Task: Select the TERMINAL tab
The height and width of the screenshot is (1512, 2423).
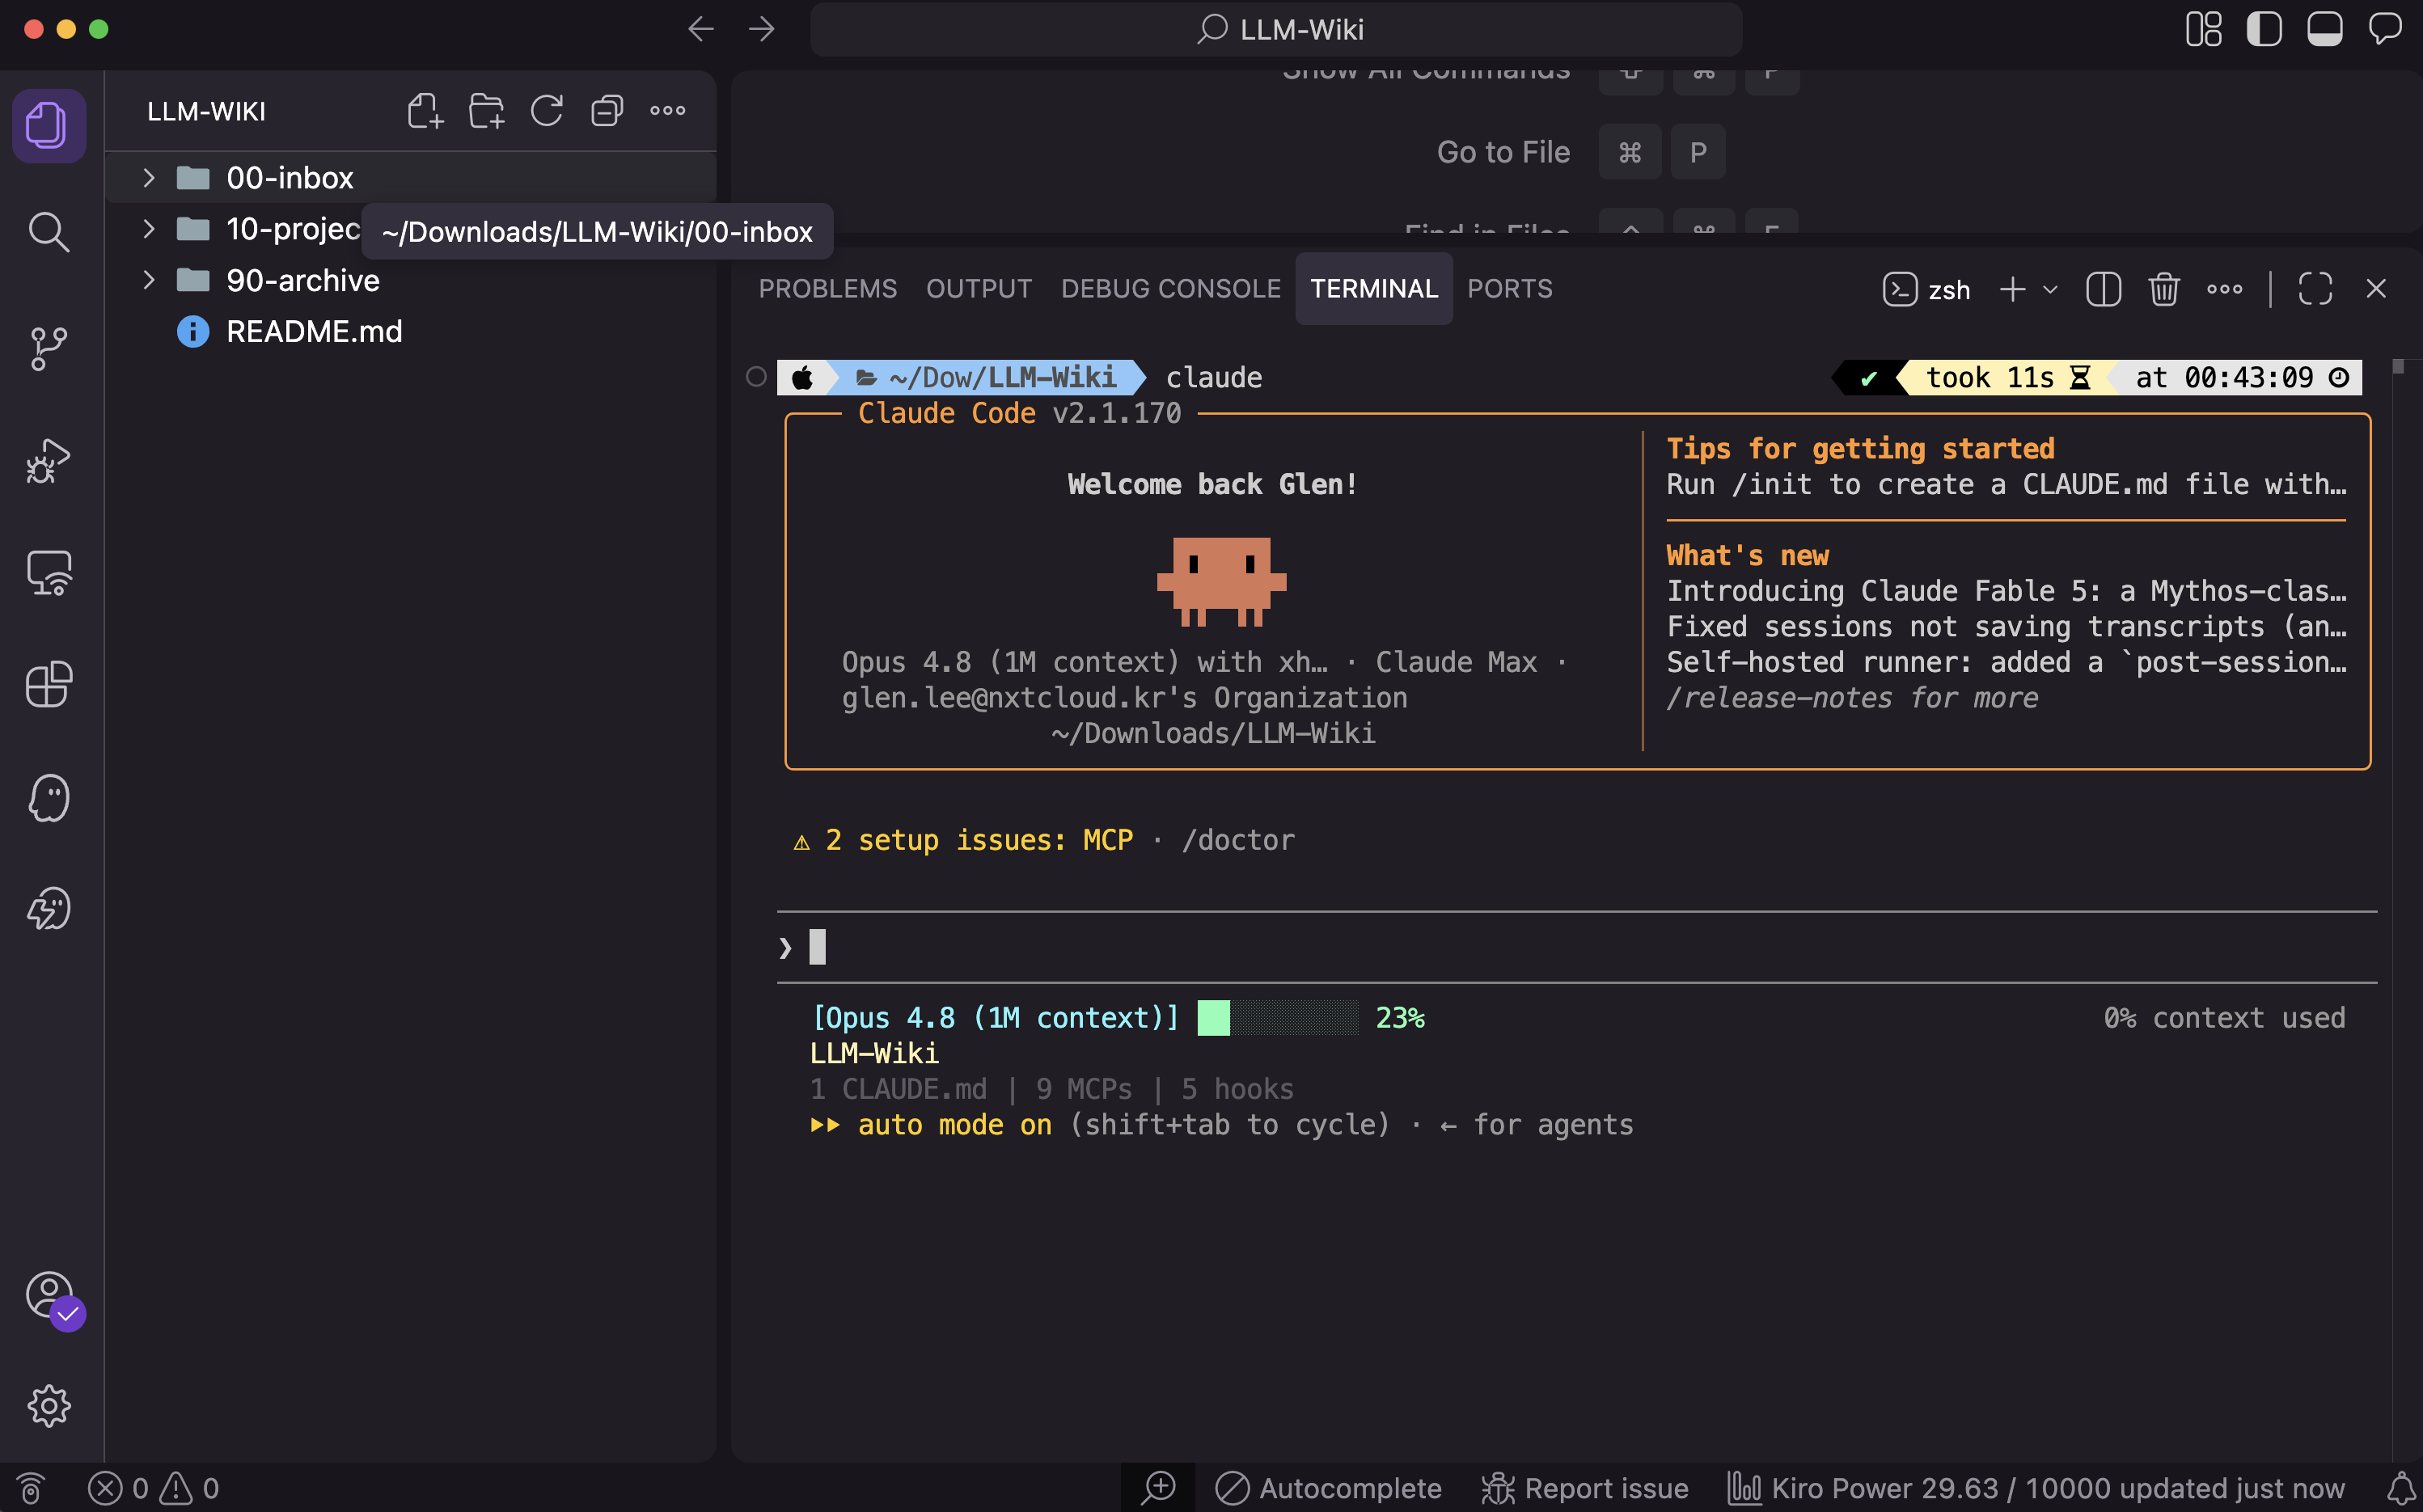Action: [1374, 289]
